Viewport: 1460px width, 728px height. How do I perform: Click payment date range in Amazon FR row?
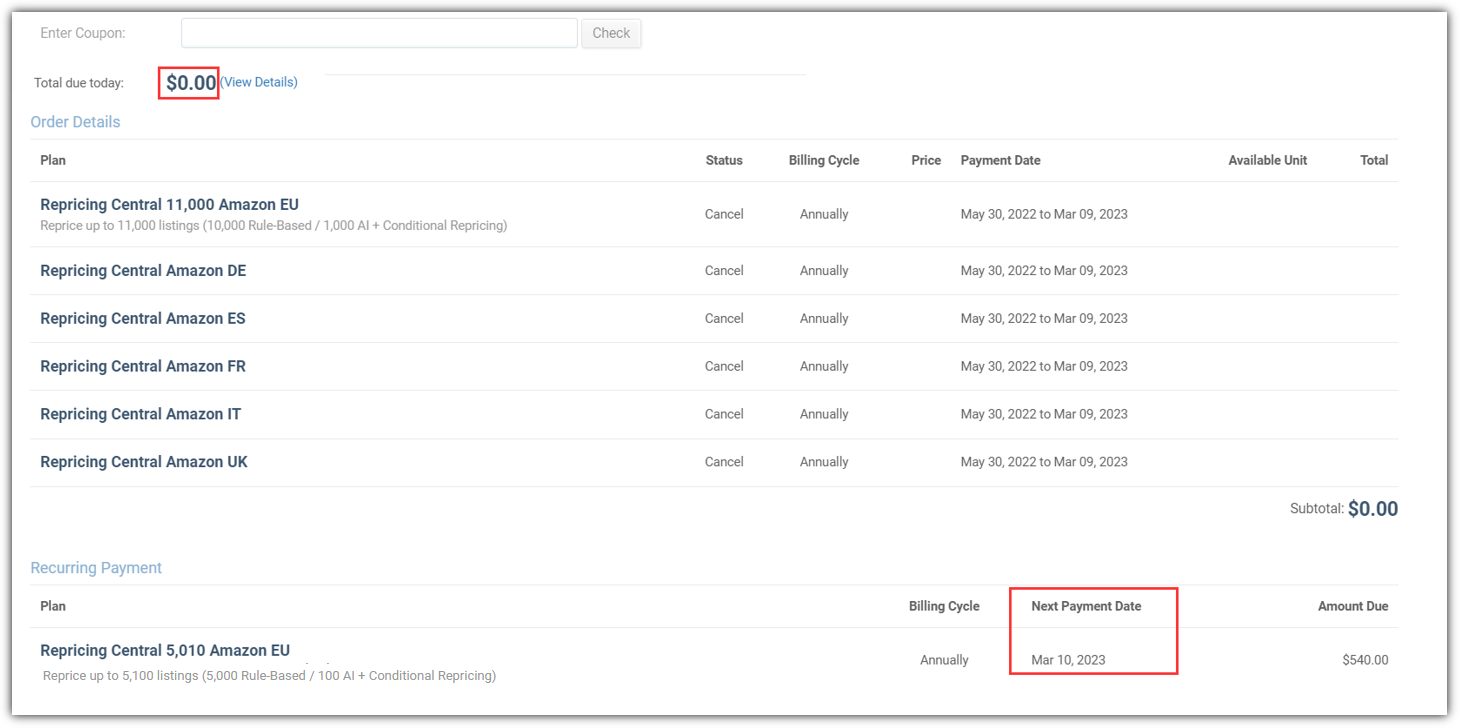click(1044, 367)
